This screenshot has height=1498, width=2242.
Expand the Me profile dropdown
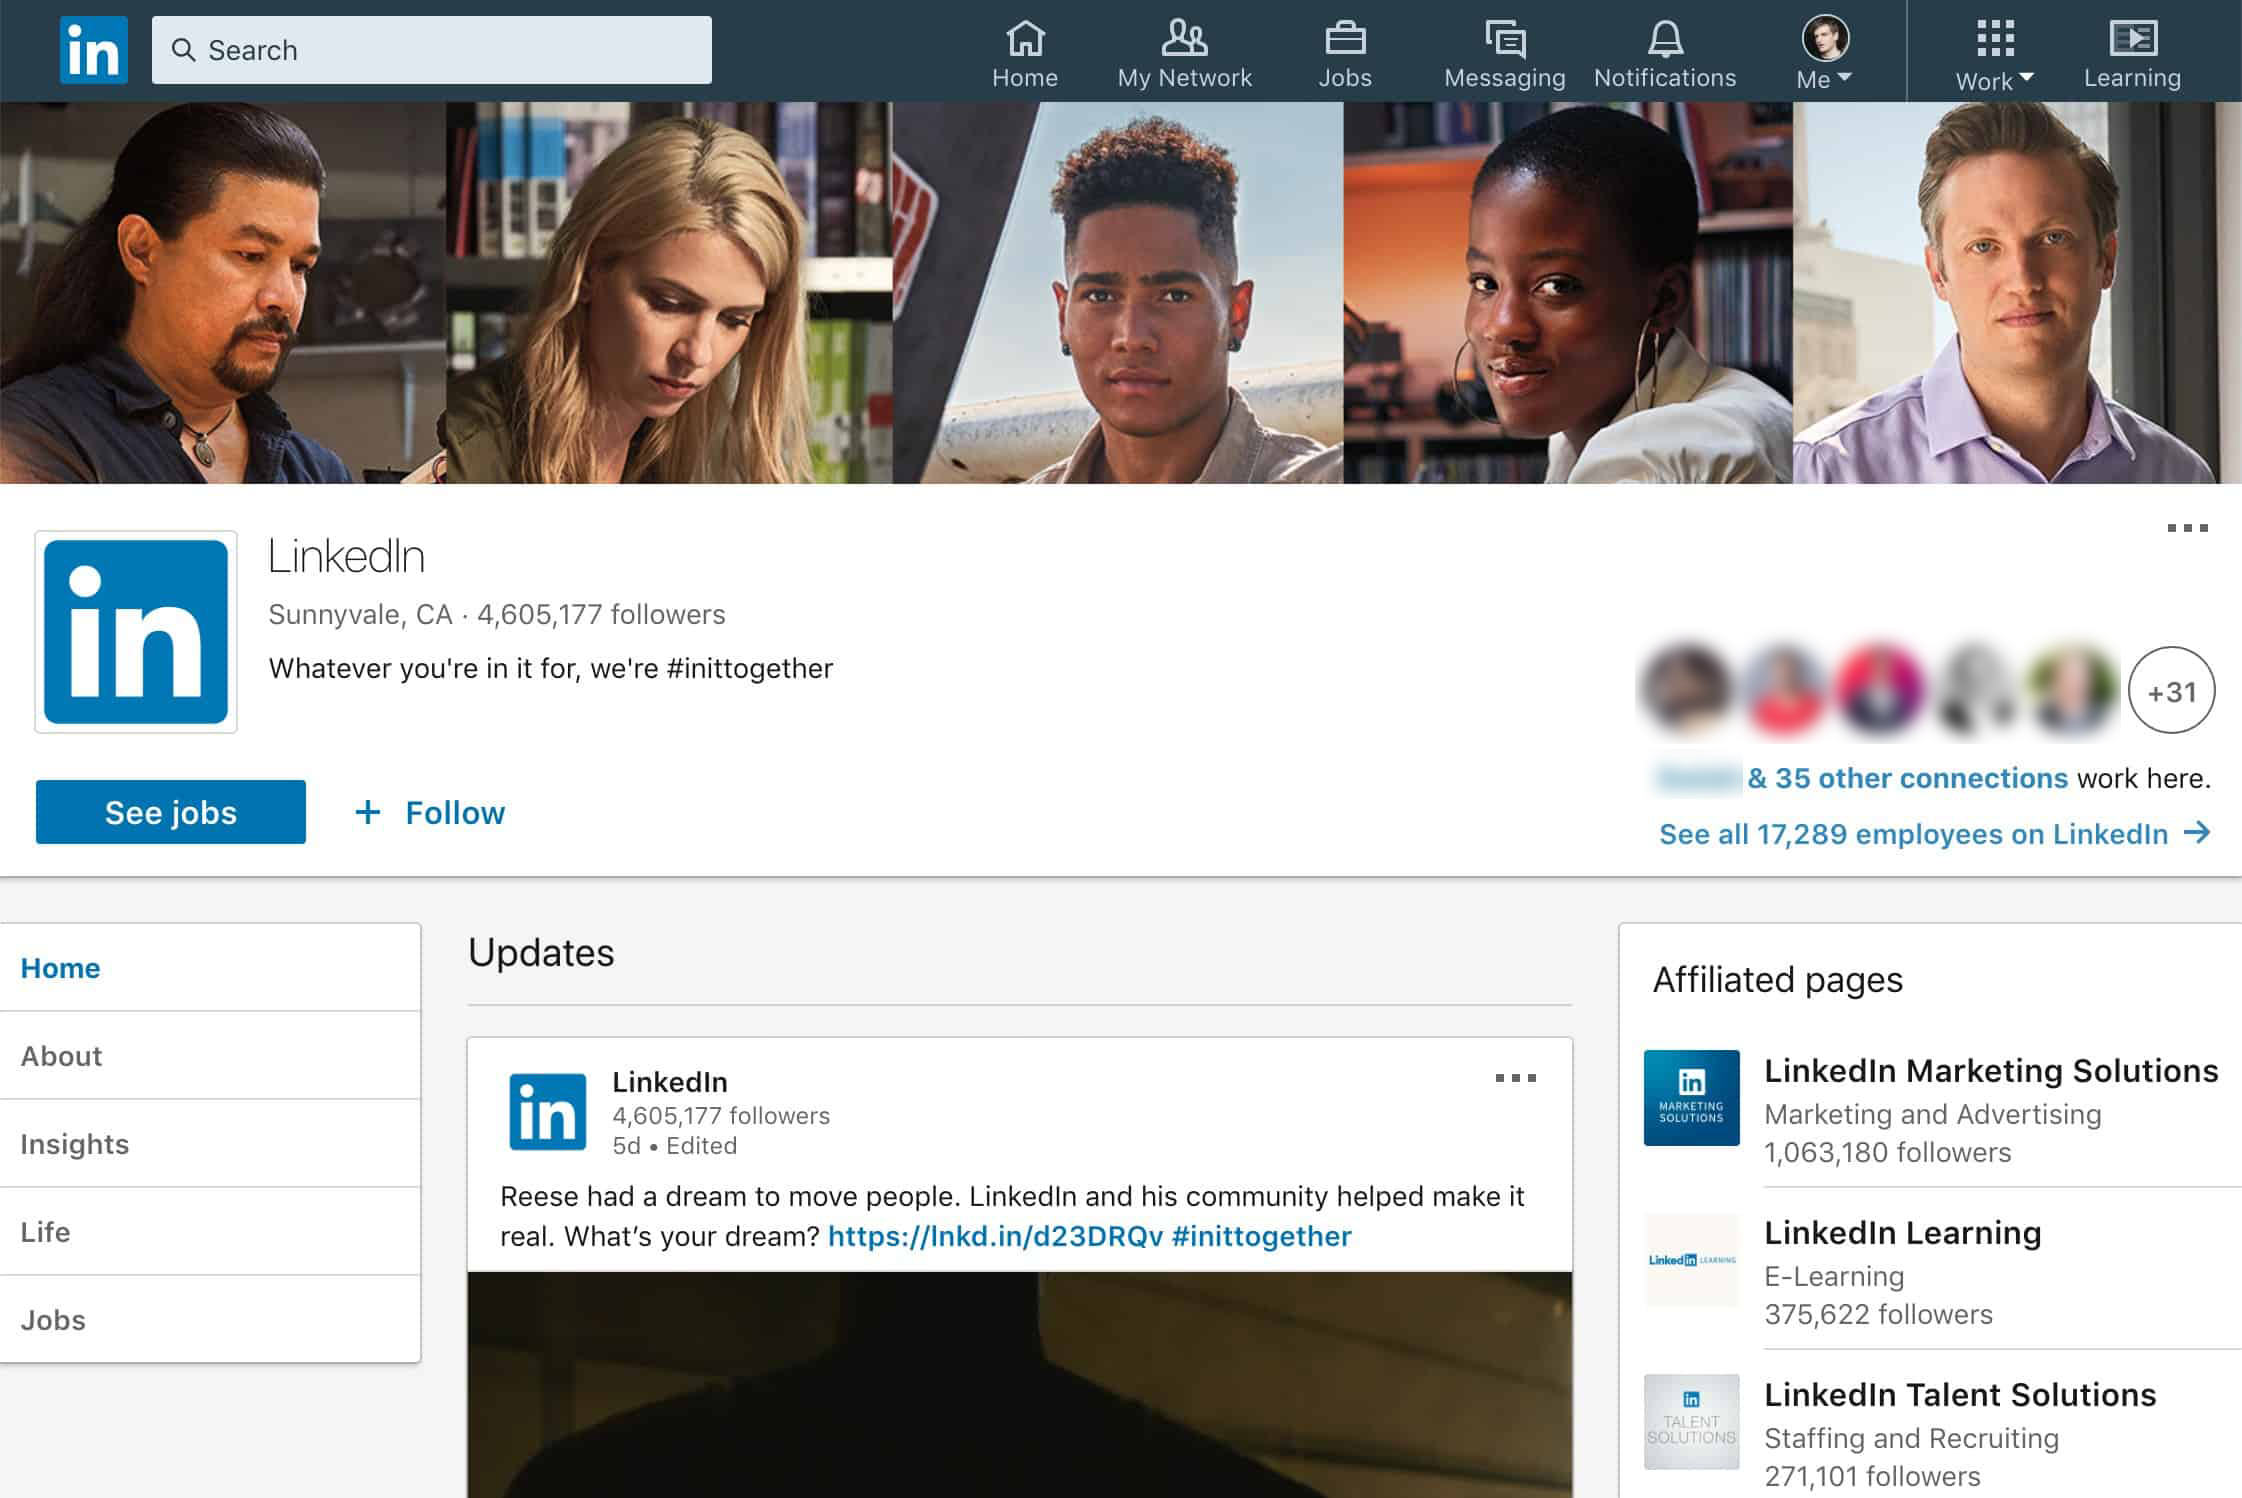coord(1825,55)
